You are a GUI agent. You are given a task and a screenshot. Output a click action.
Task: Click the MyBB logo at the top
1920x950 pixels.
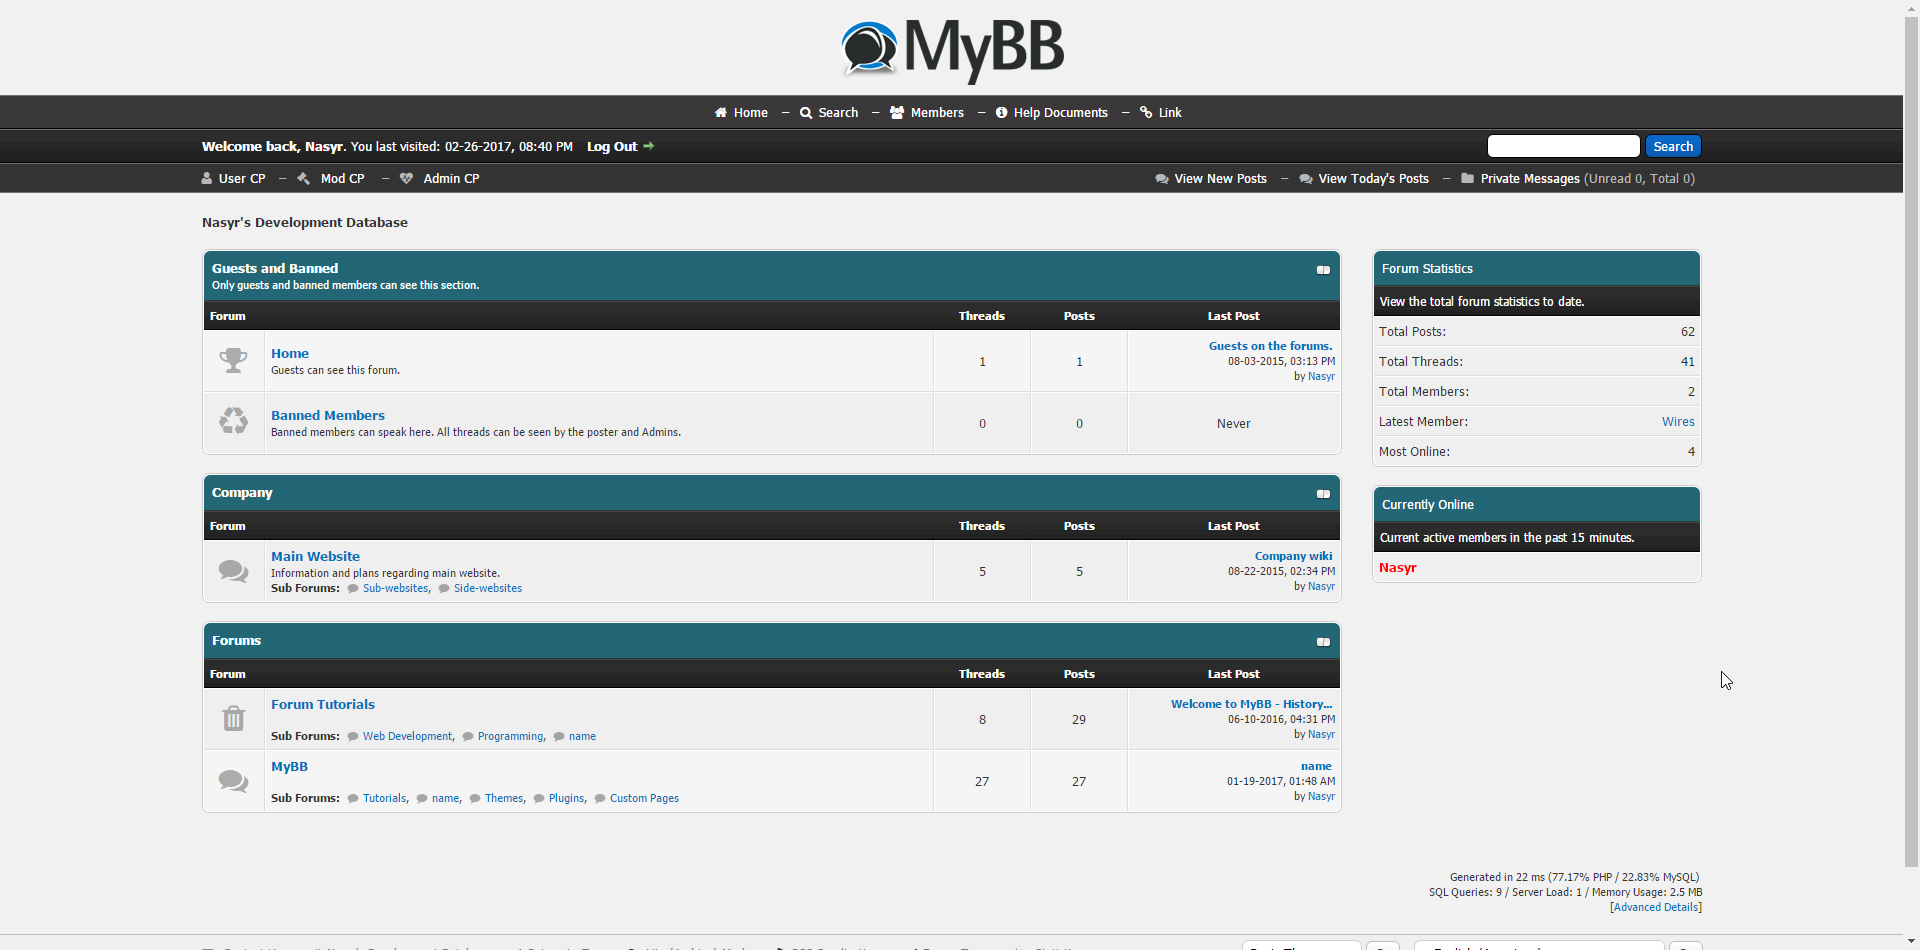pos(952,49)
